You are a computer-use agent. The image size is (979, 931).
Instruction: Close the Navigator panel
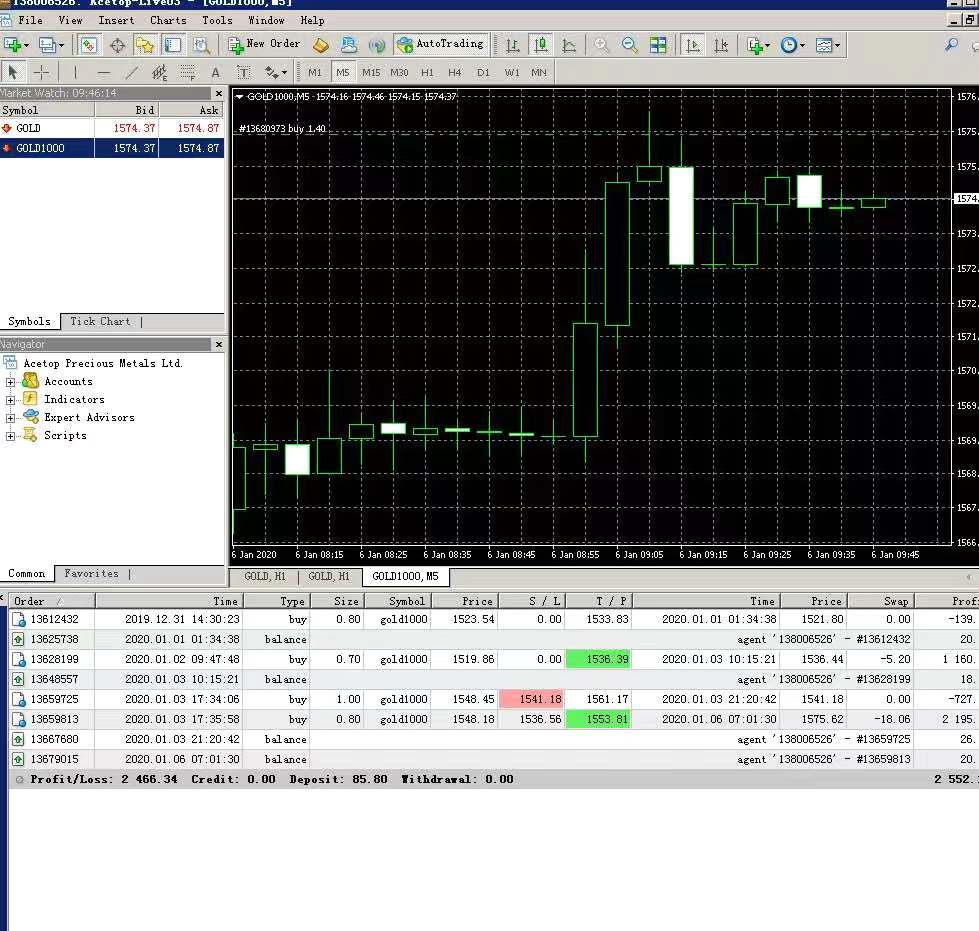219,344
